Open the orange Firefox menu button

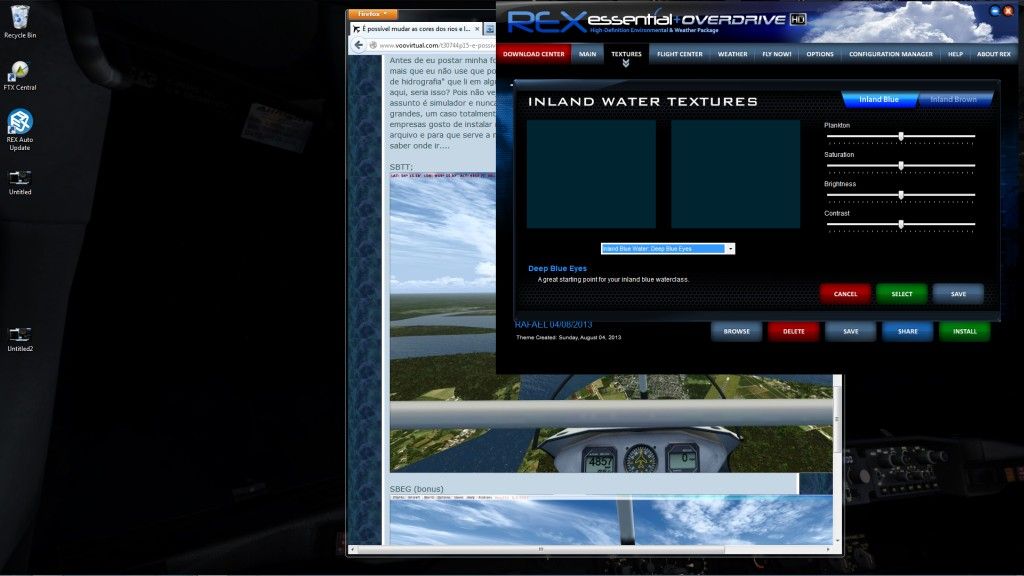pos(373,14)
